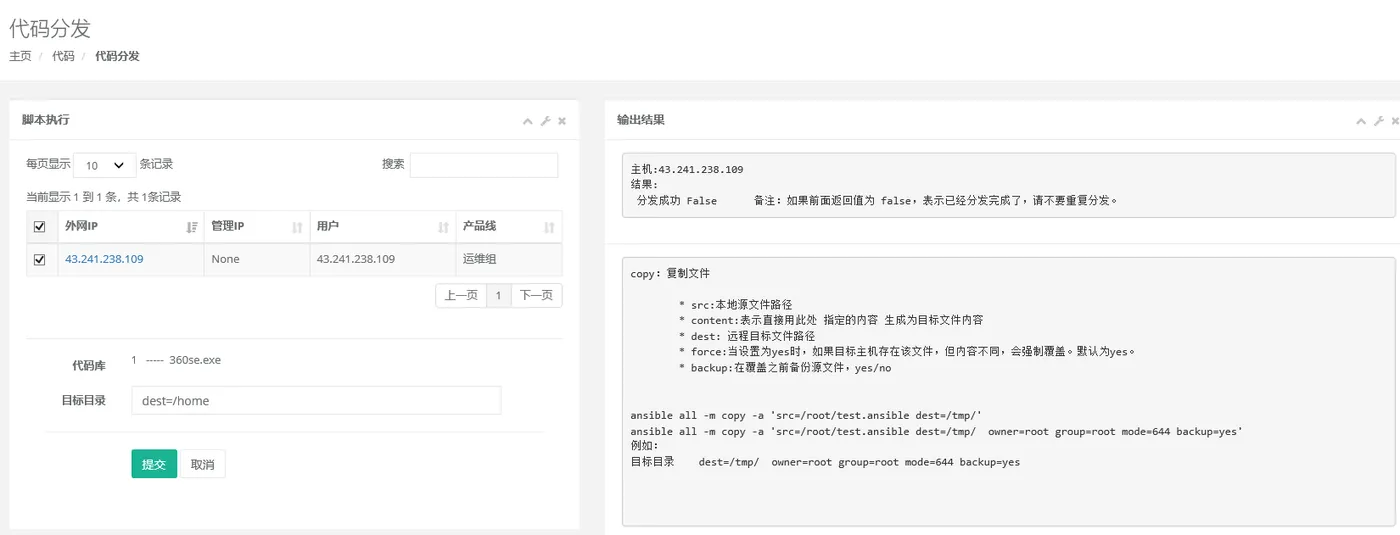Screen dimensions: 1400x535
Task: Sort table by 用户 column icon
Action: pyautogui.click(x=443, y=227)
